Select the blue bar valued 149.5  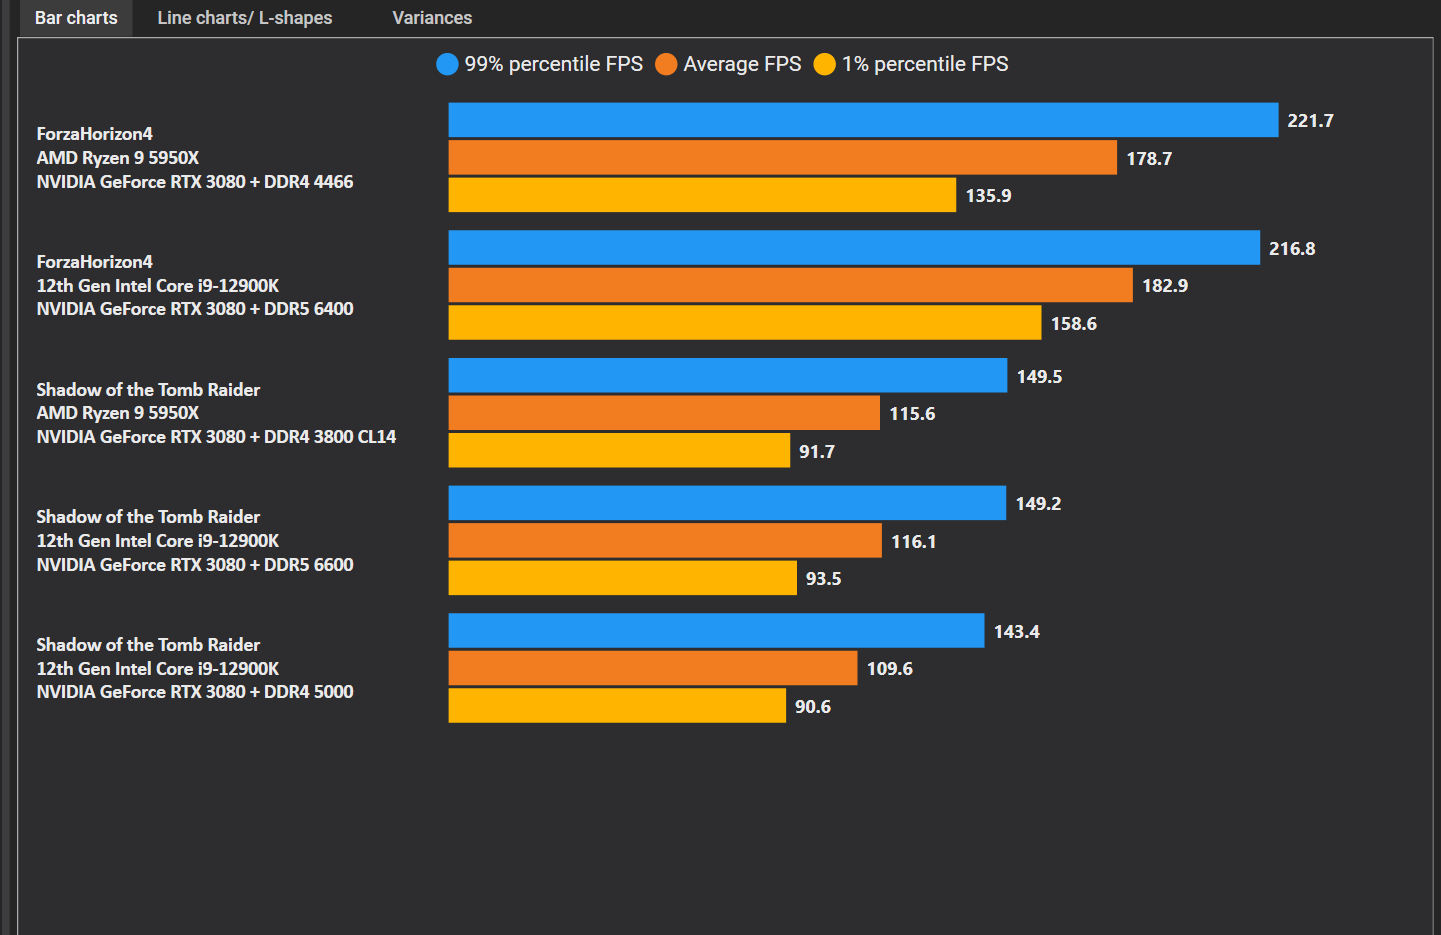pos(728,376)
